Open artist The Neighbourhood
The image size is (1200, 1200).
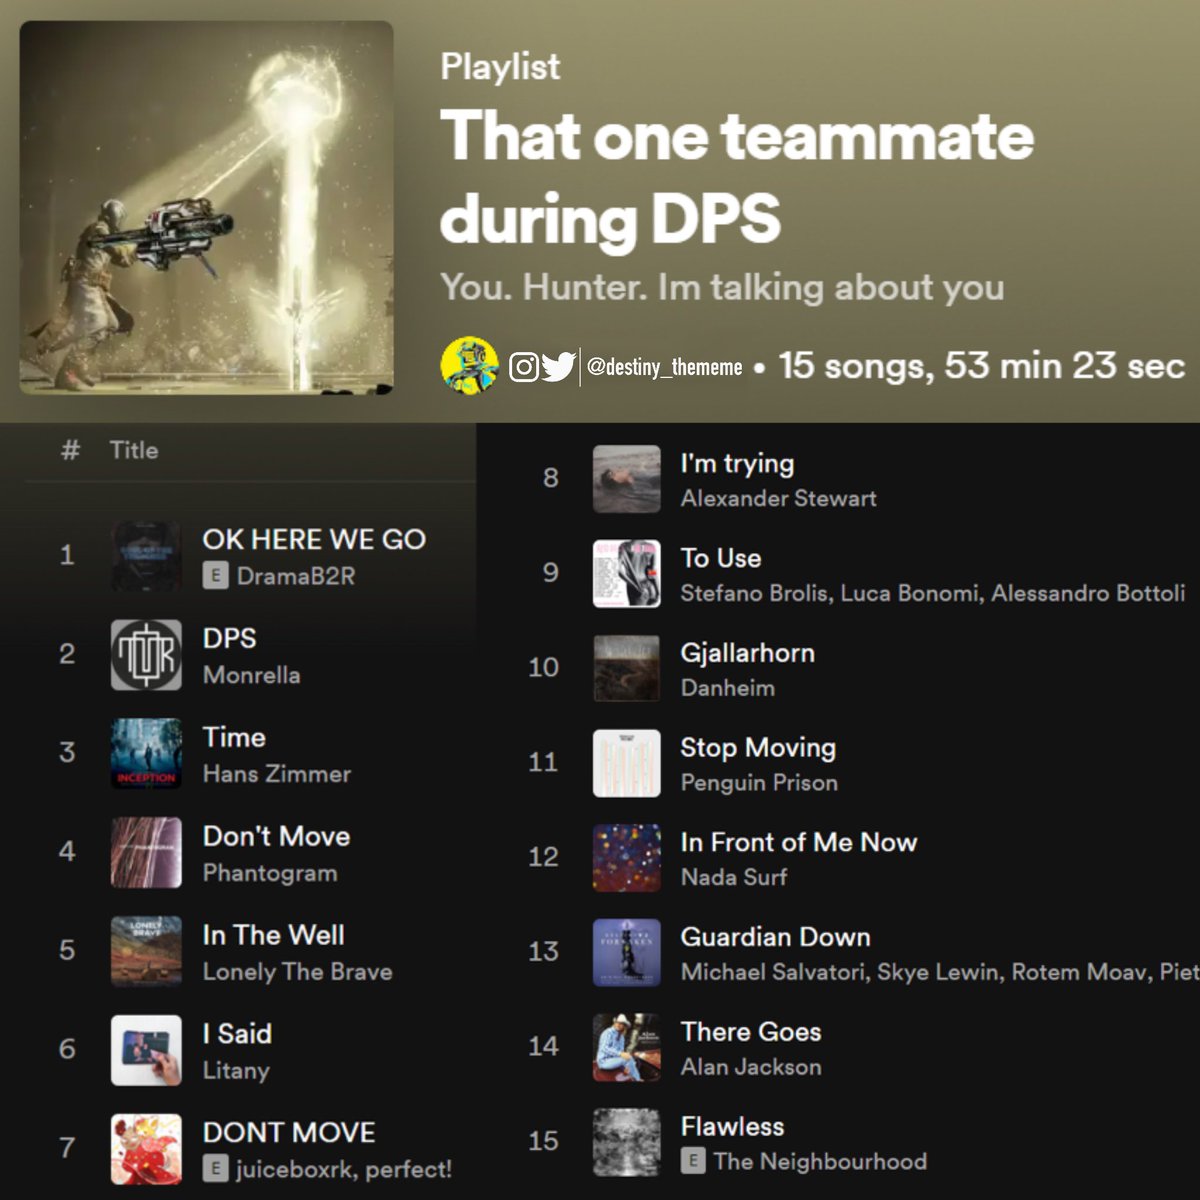820,1162
